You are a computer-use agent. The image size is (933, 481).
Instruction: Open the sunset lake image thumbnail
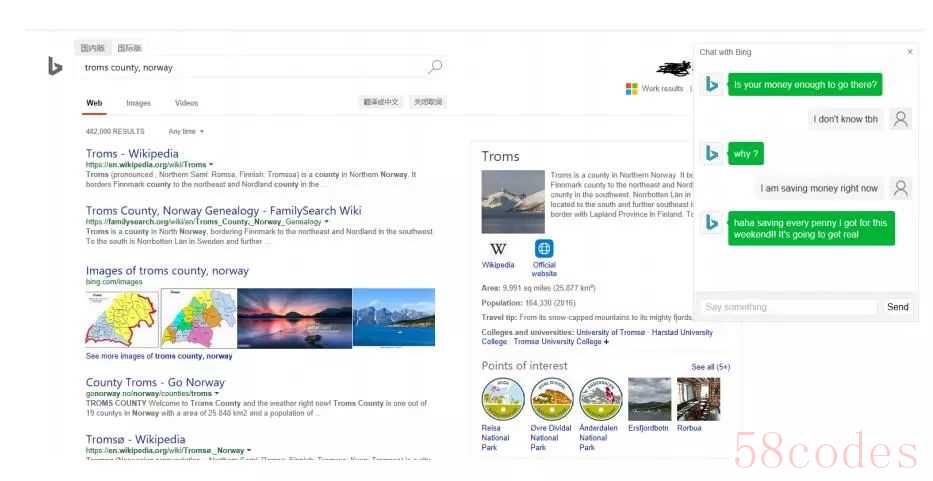(x=294, y=318)
